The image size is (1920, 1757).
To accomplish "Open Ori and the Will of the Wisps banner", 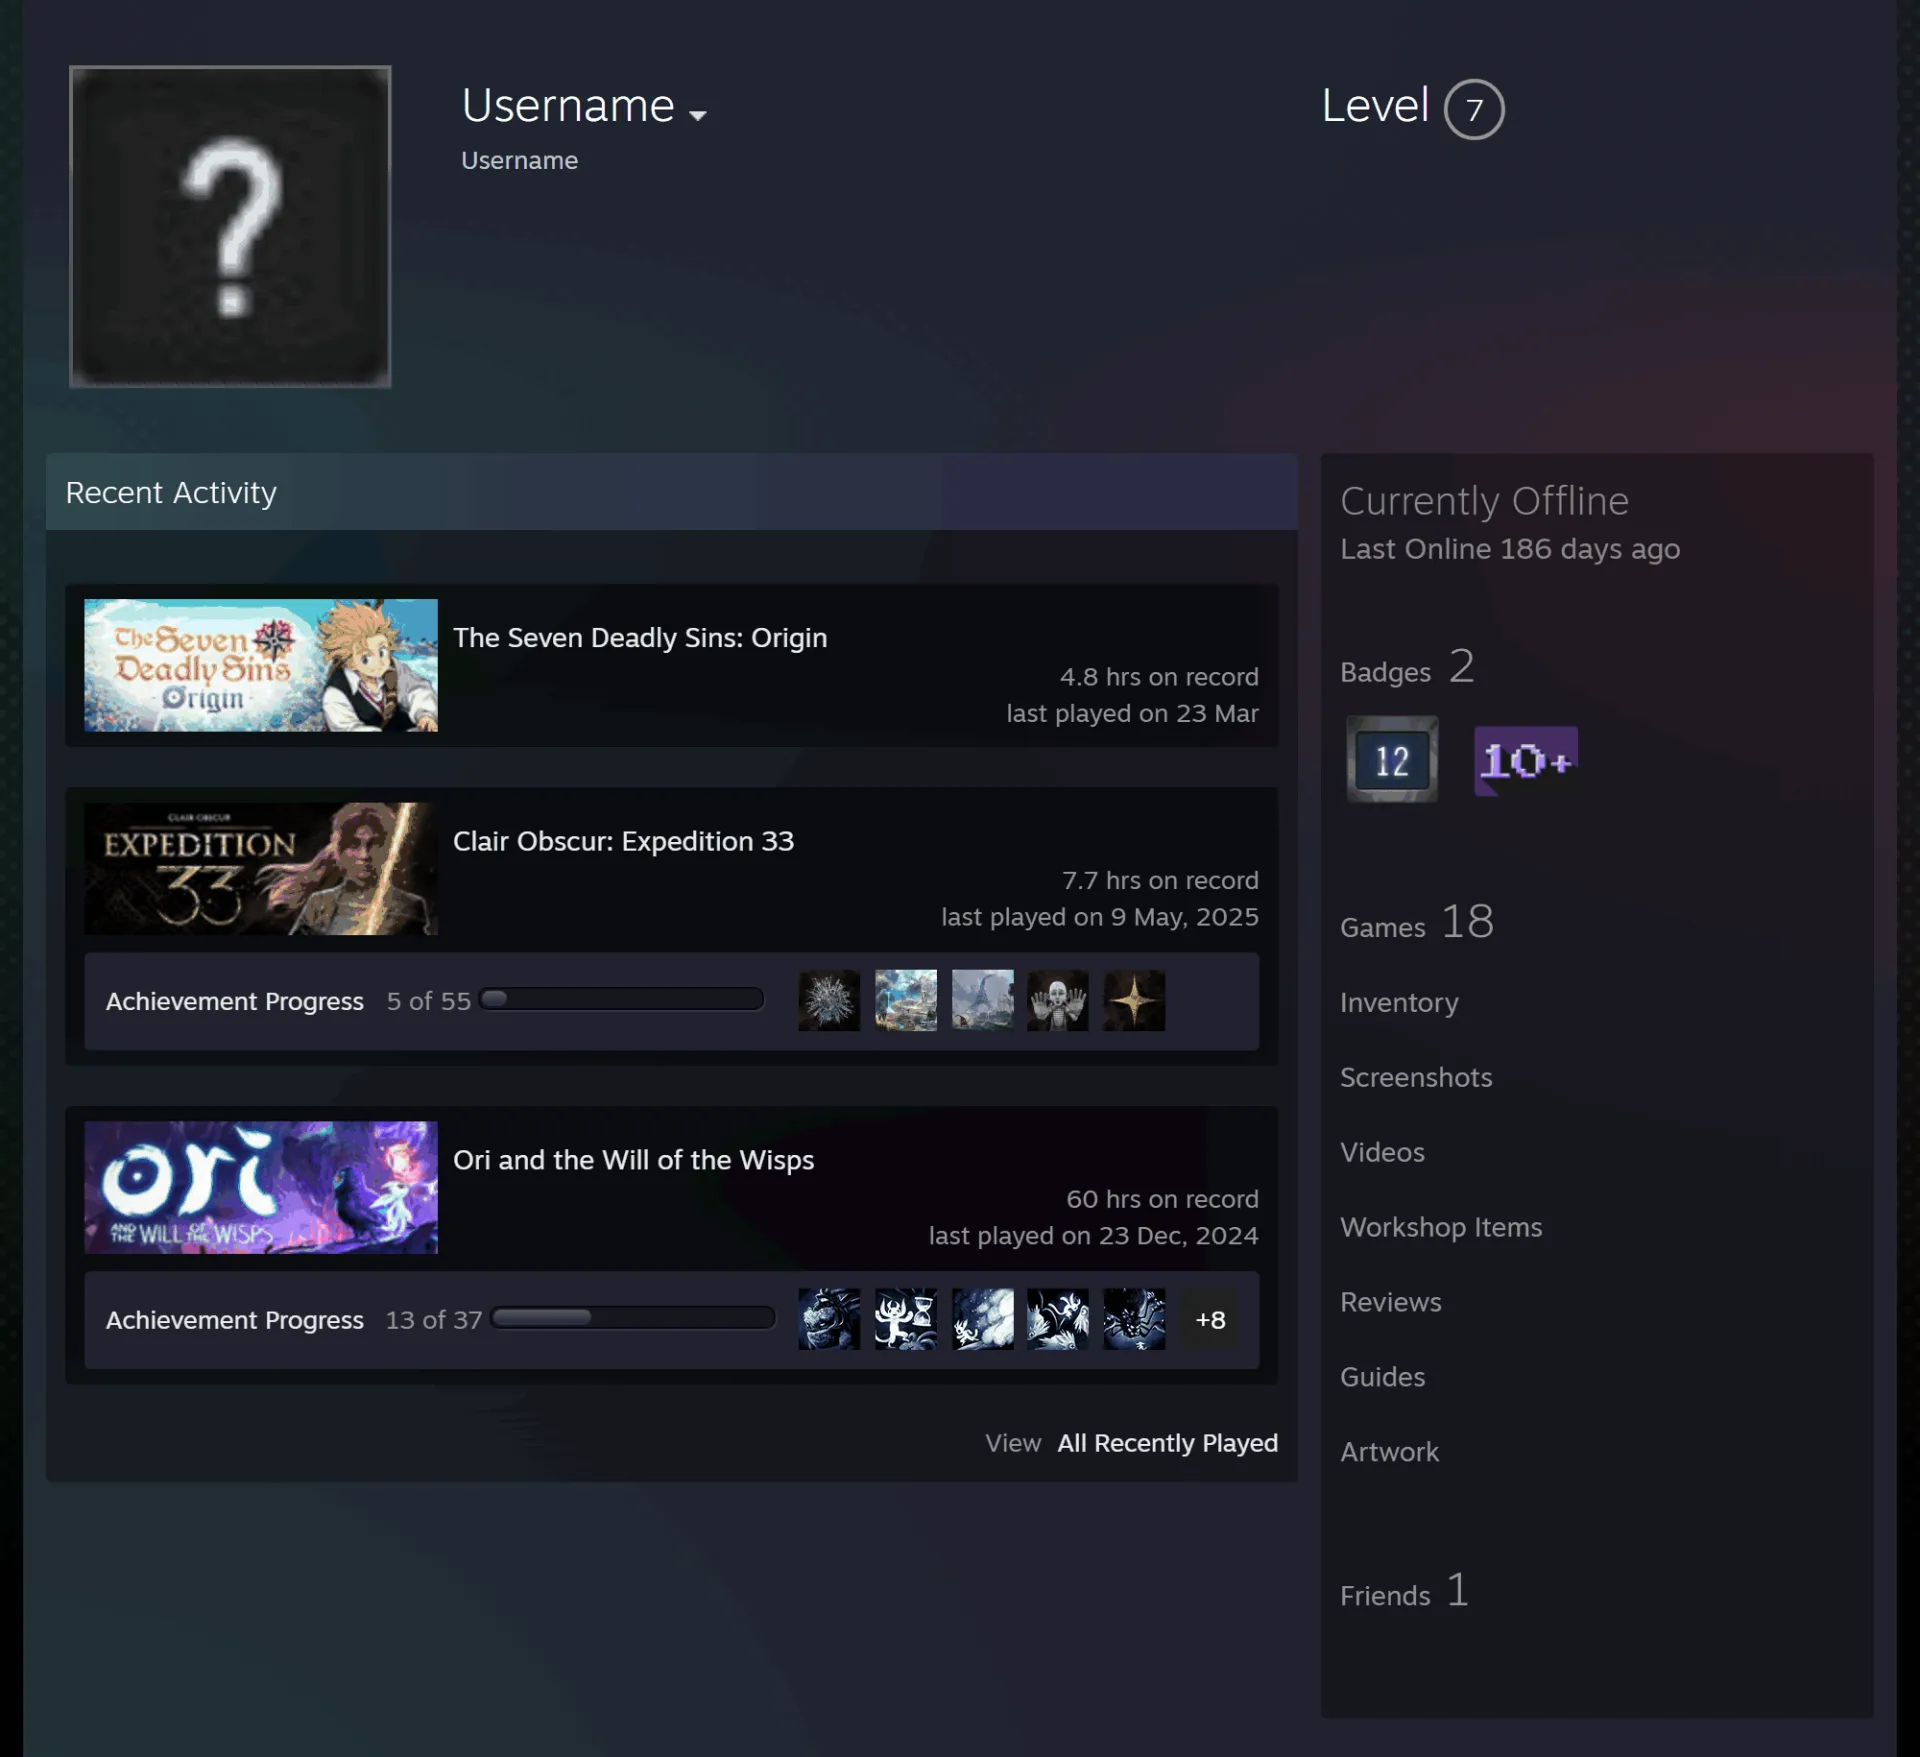I will [261, 1187].
